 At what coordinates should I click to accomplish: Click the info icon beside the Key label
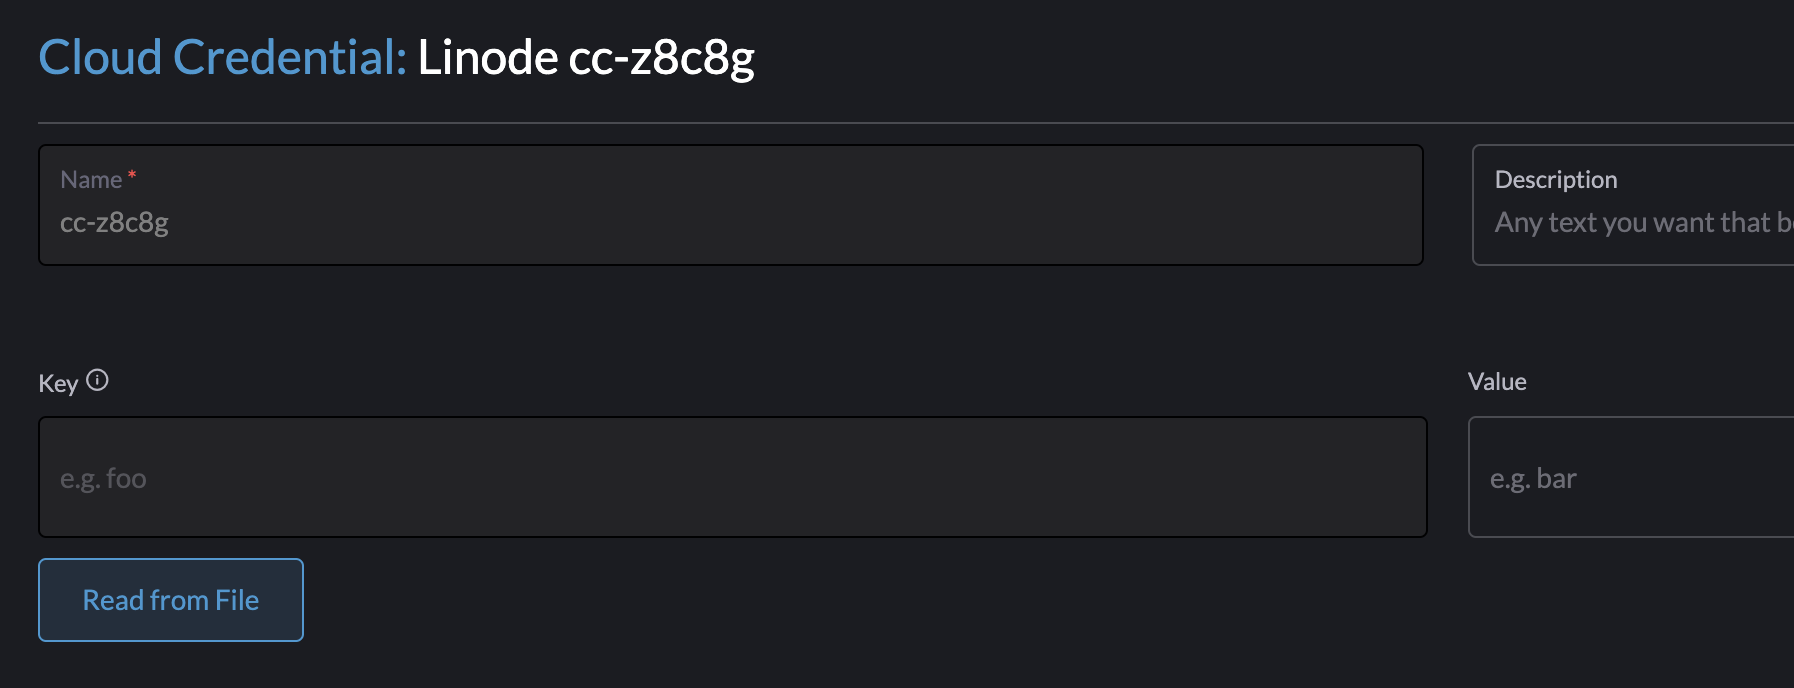[97, 378]
